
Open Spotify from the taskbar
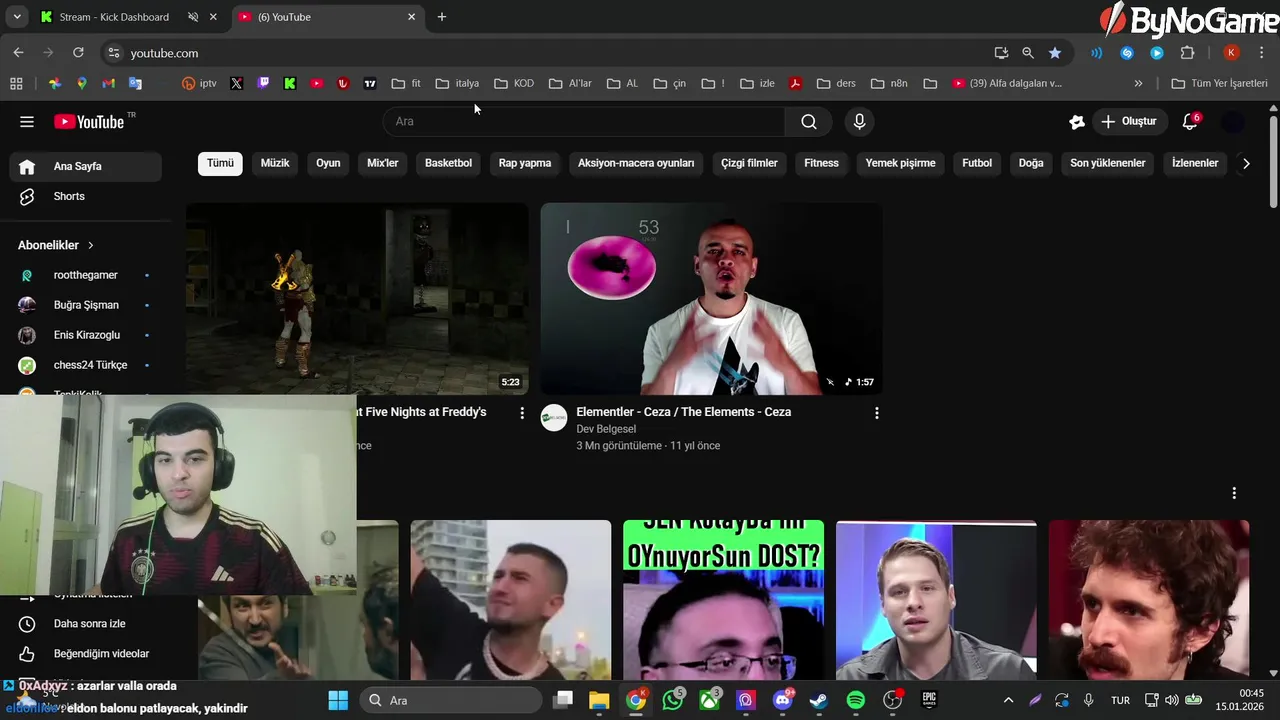(x=856, y=700)
